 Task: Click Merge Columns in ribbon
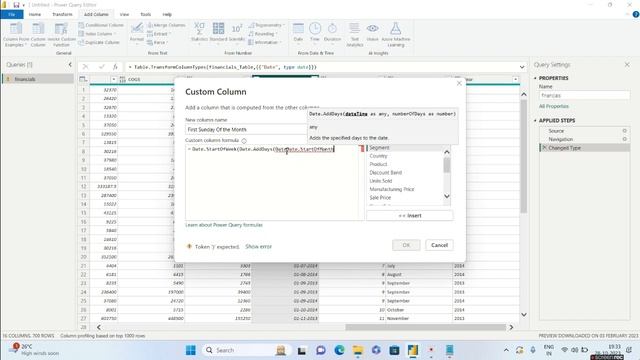pos(166,25)
